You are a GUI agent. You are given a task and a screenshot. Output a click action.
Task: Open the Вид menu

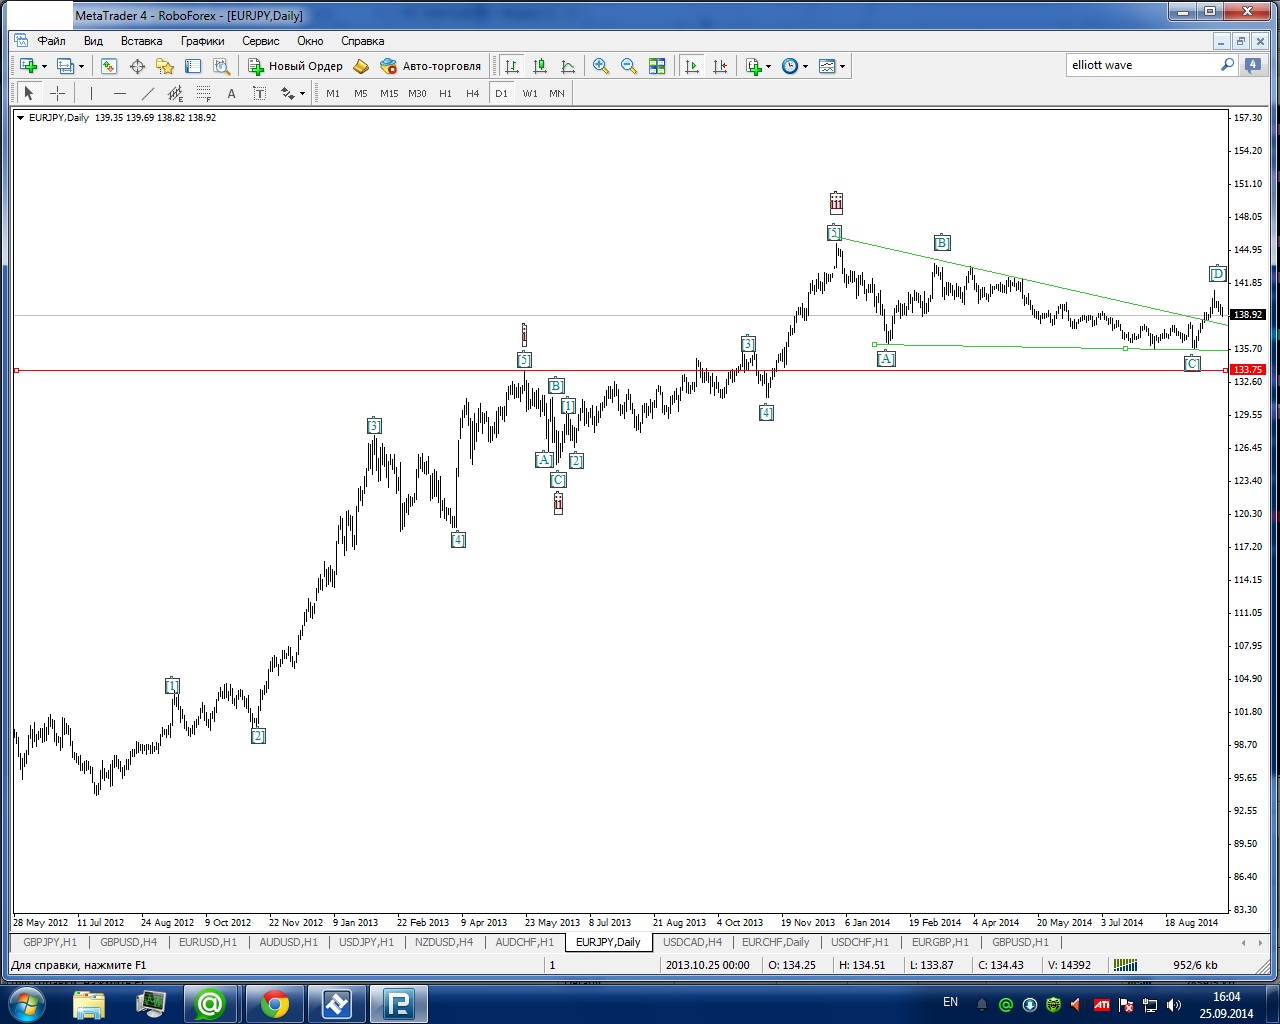pyautogui.click(x=93, y=41)
